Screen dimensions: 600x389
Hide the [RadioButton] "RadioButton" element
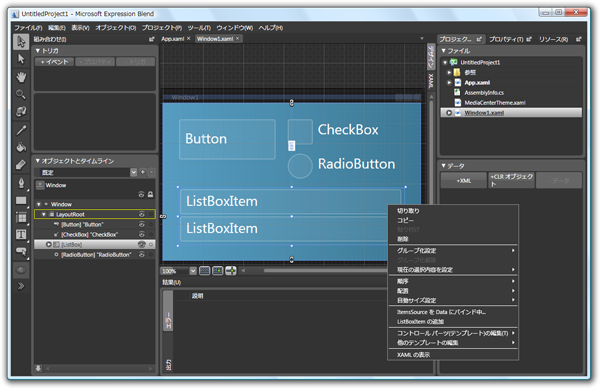point(142,254)
